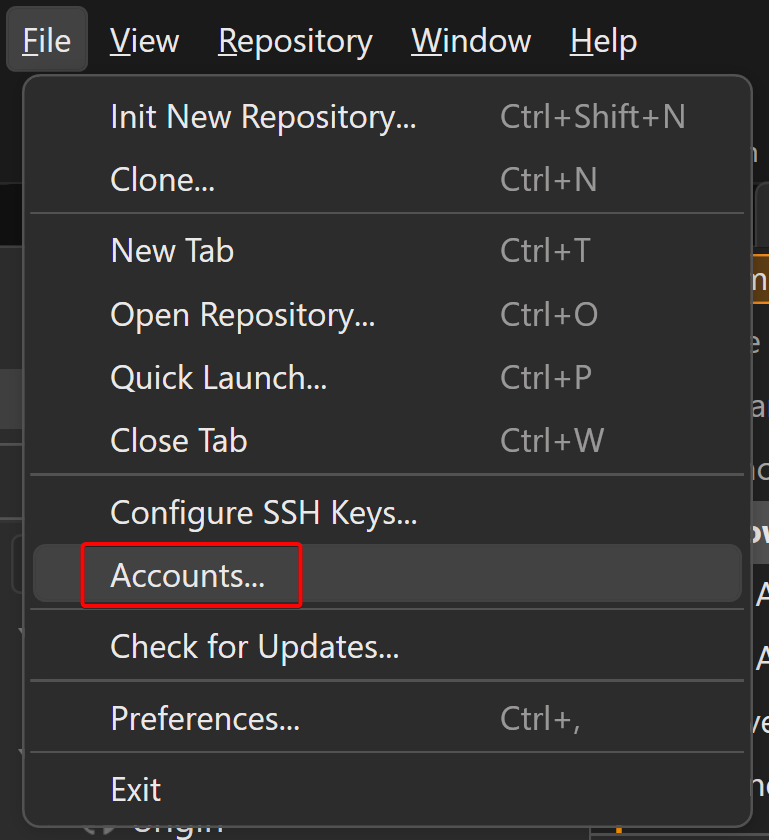Click the orange highlighted item on the right edge
The image size is (769, 840).
point(761,280)
